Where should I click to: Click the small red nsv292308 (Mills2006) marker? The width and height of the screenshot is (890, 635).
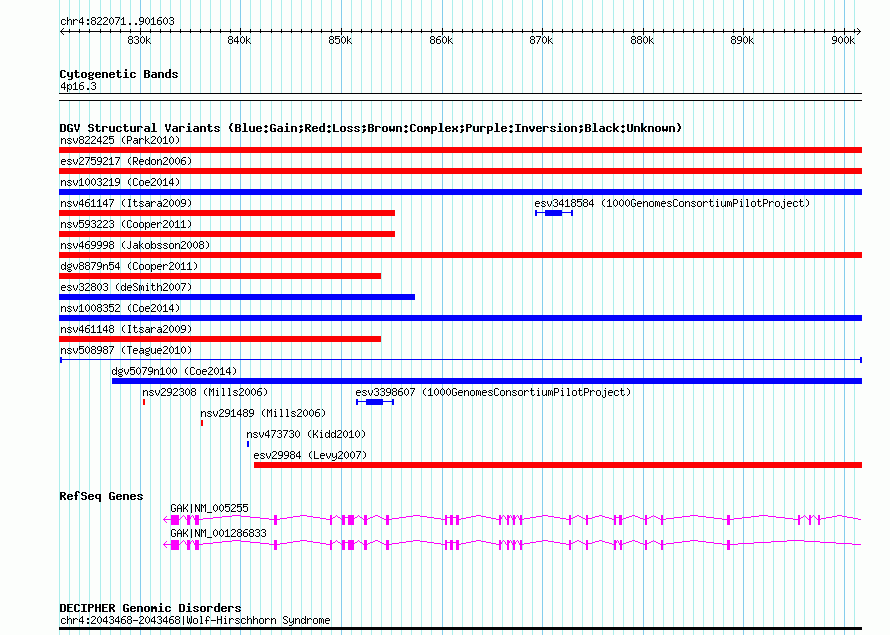144,402
